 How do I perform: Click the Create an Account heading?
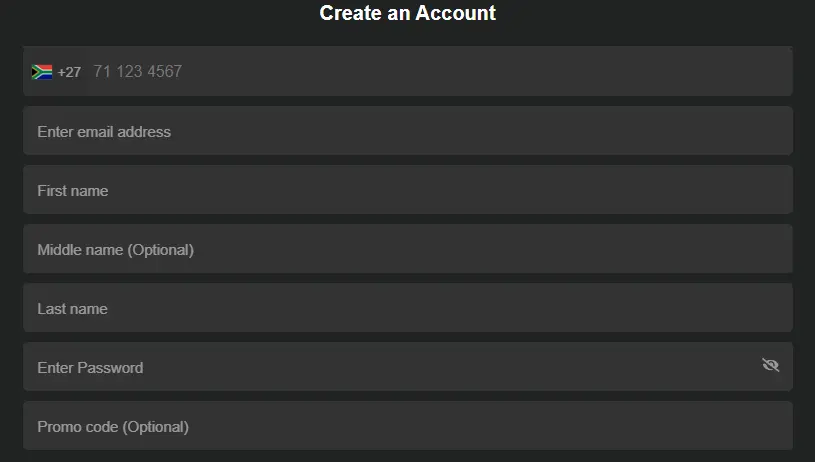click(x=407, y=13)
